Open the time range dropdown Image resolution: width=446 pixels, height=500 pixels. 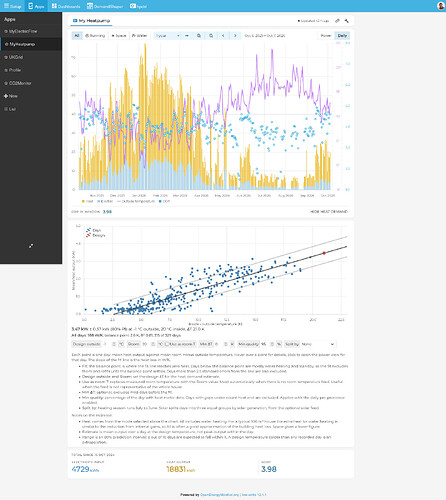pyautogui.click(x=168, y=36)
